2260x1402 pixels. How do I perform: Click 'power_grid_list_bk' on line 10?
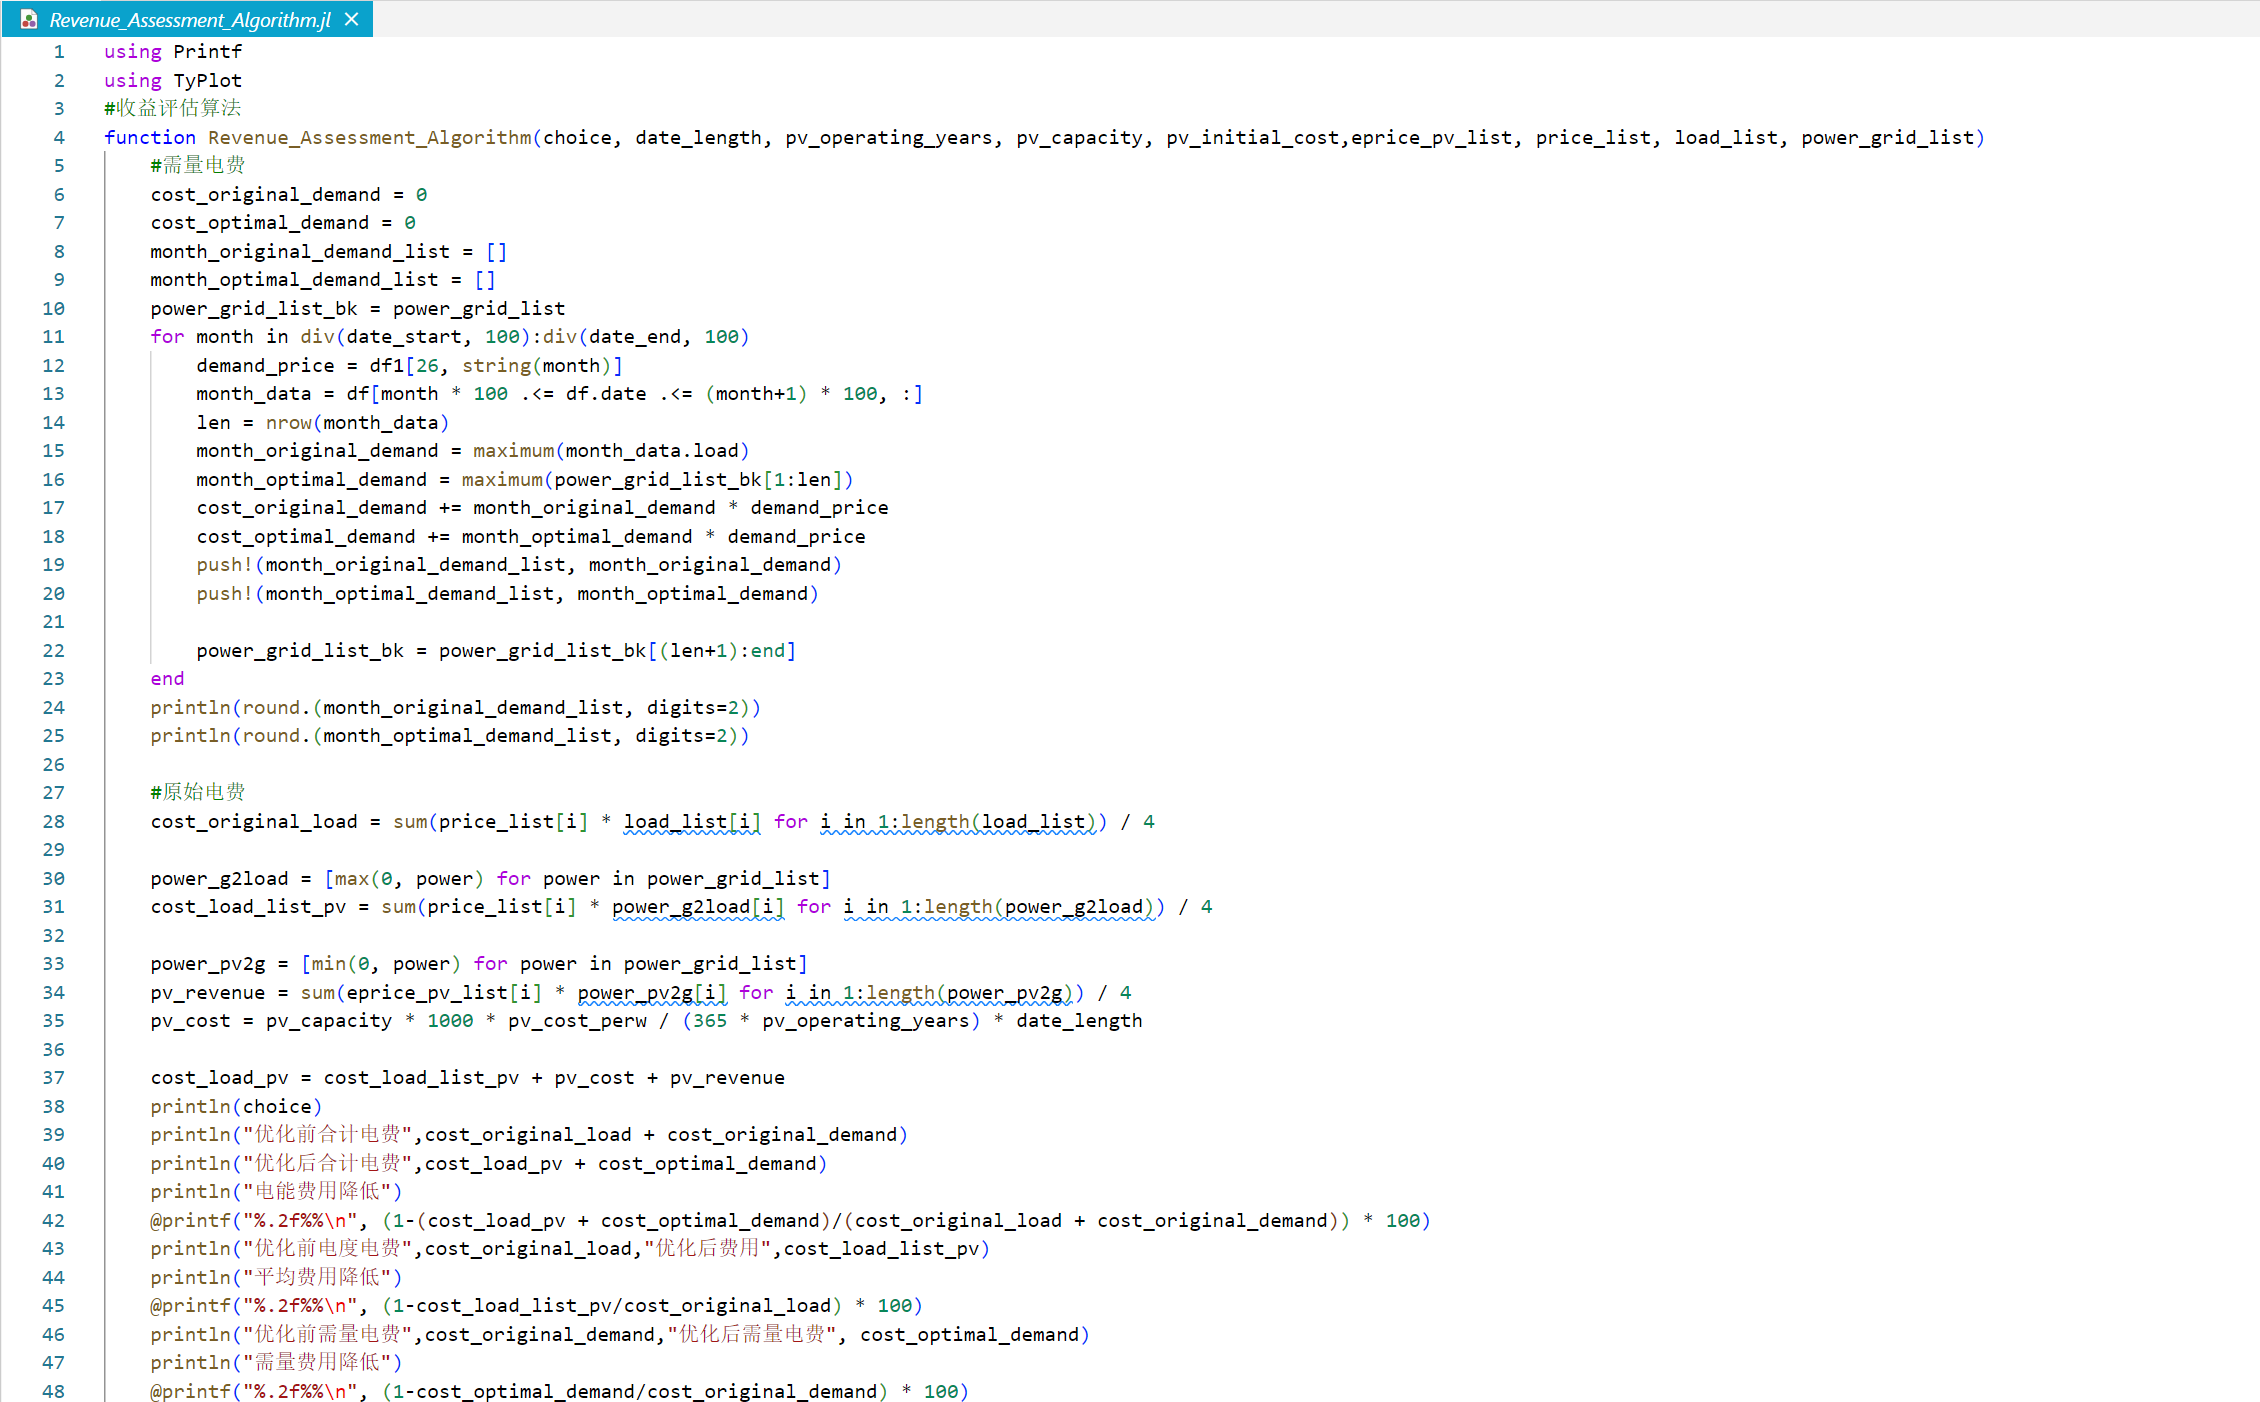point(254,308)
